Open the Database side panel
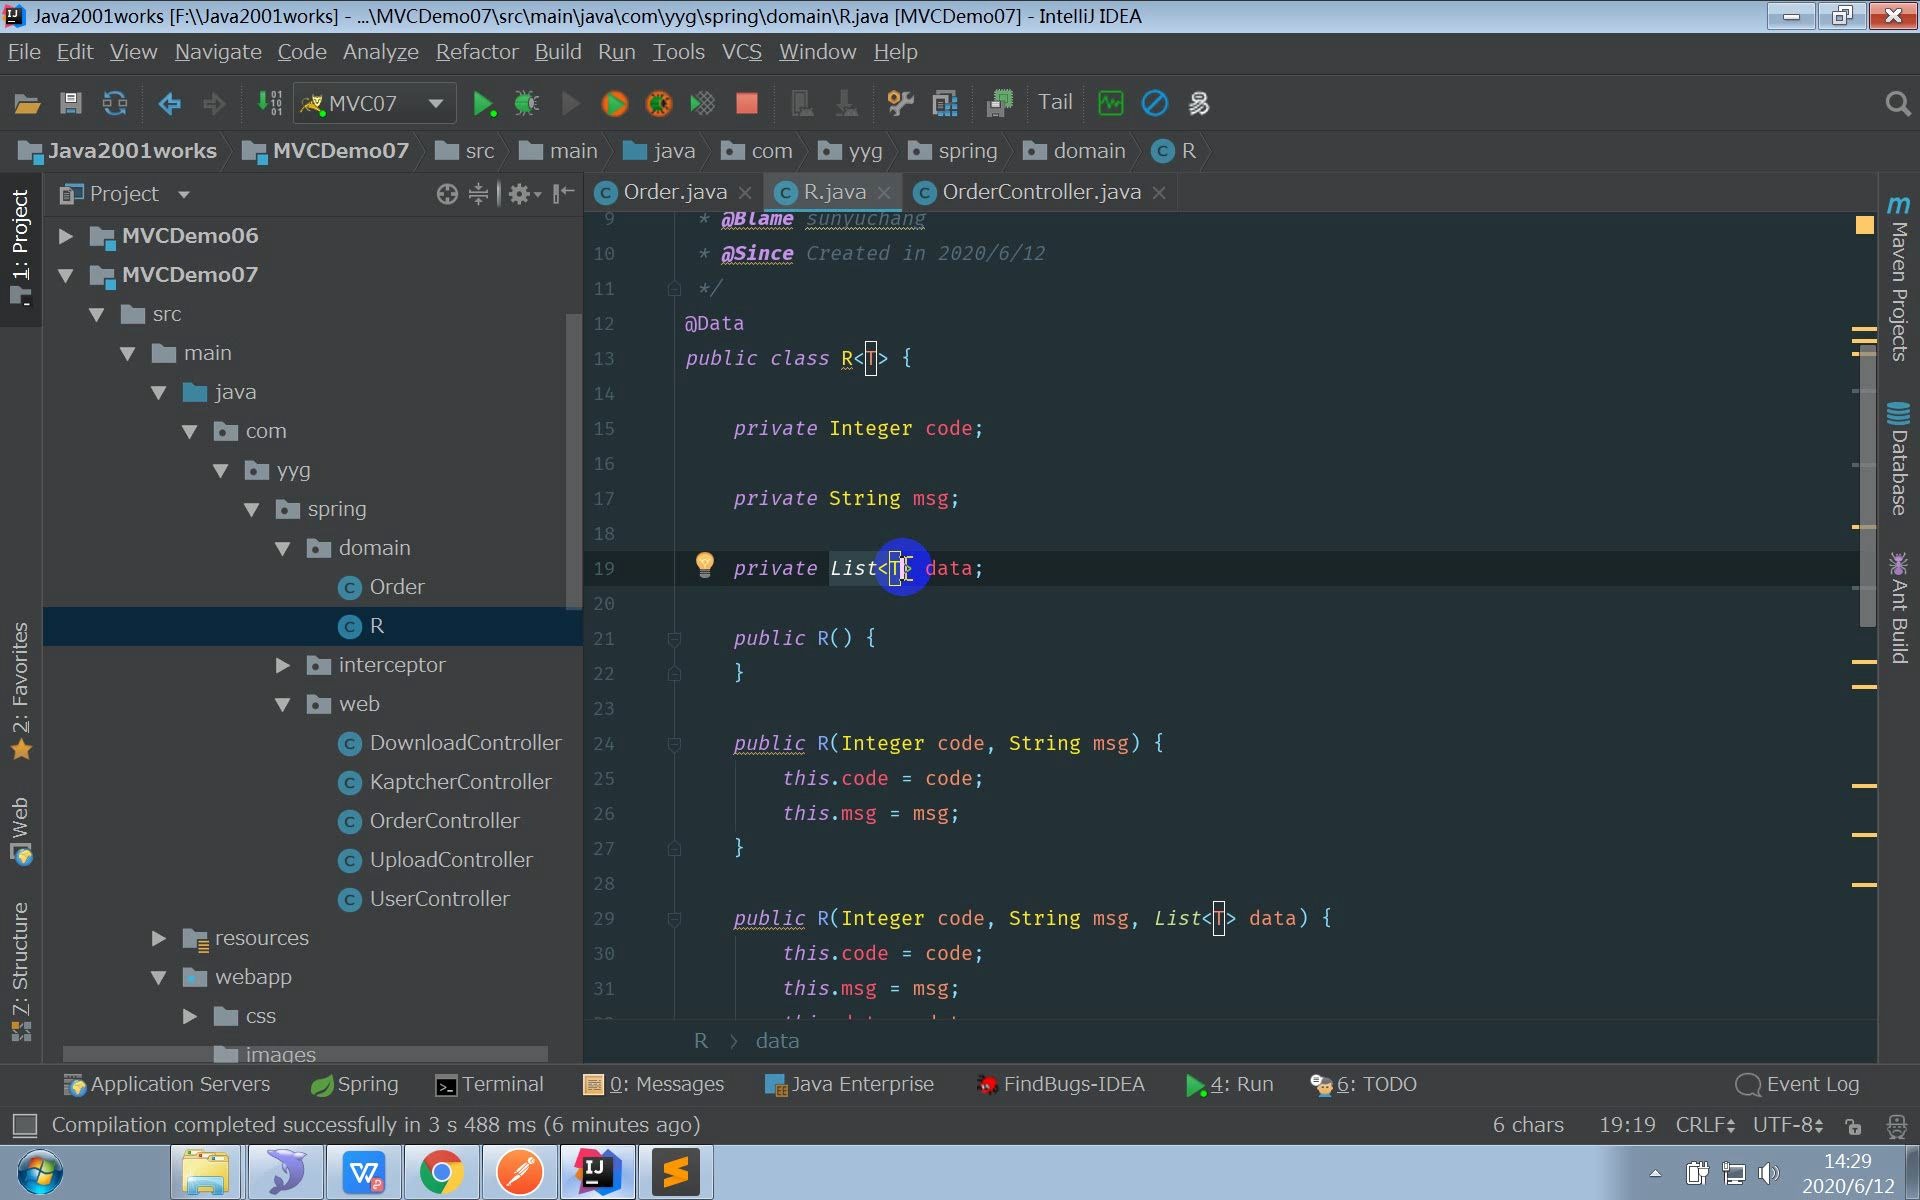Viewport: 1920px width, 1200px height. [1898, 458]
